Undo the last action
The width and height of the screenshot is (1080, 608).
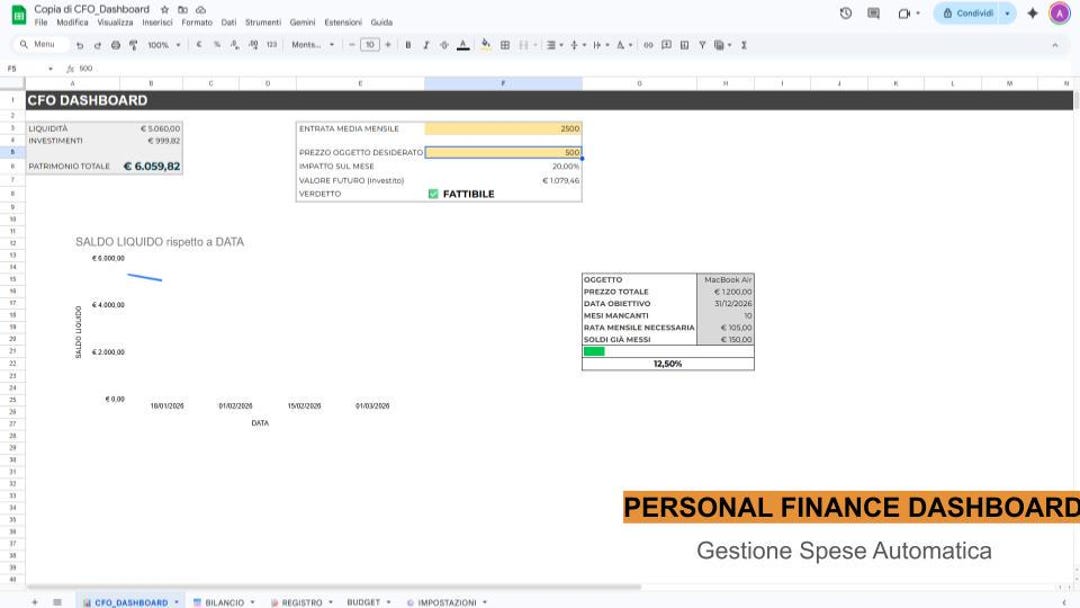[x=80, y=45]
